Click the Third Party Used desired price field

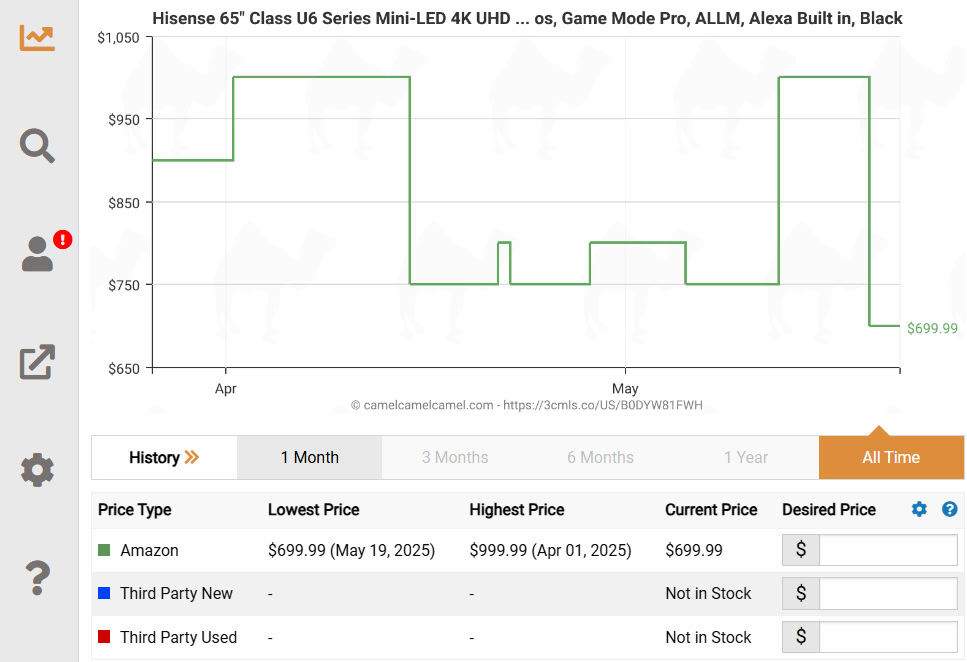[888, 637]
